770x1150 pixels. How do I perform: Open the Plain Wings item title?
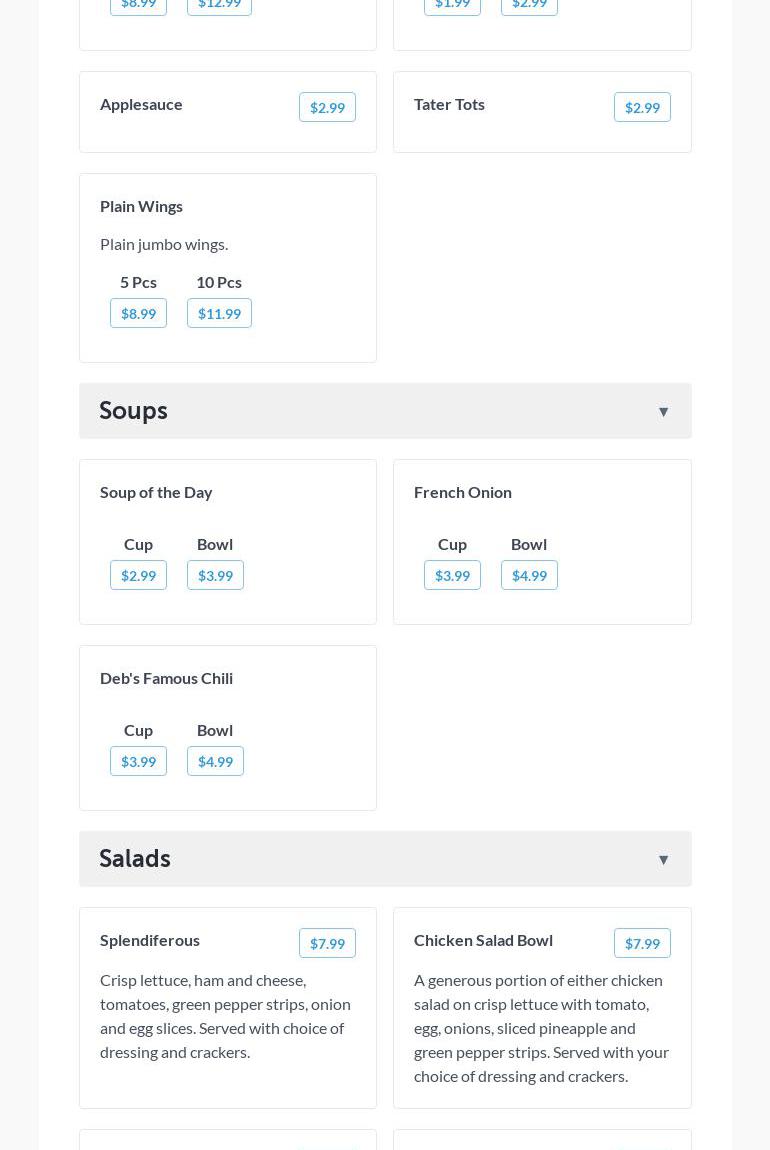pyautogui.click(x=141, y=206)
